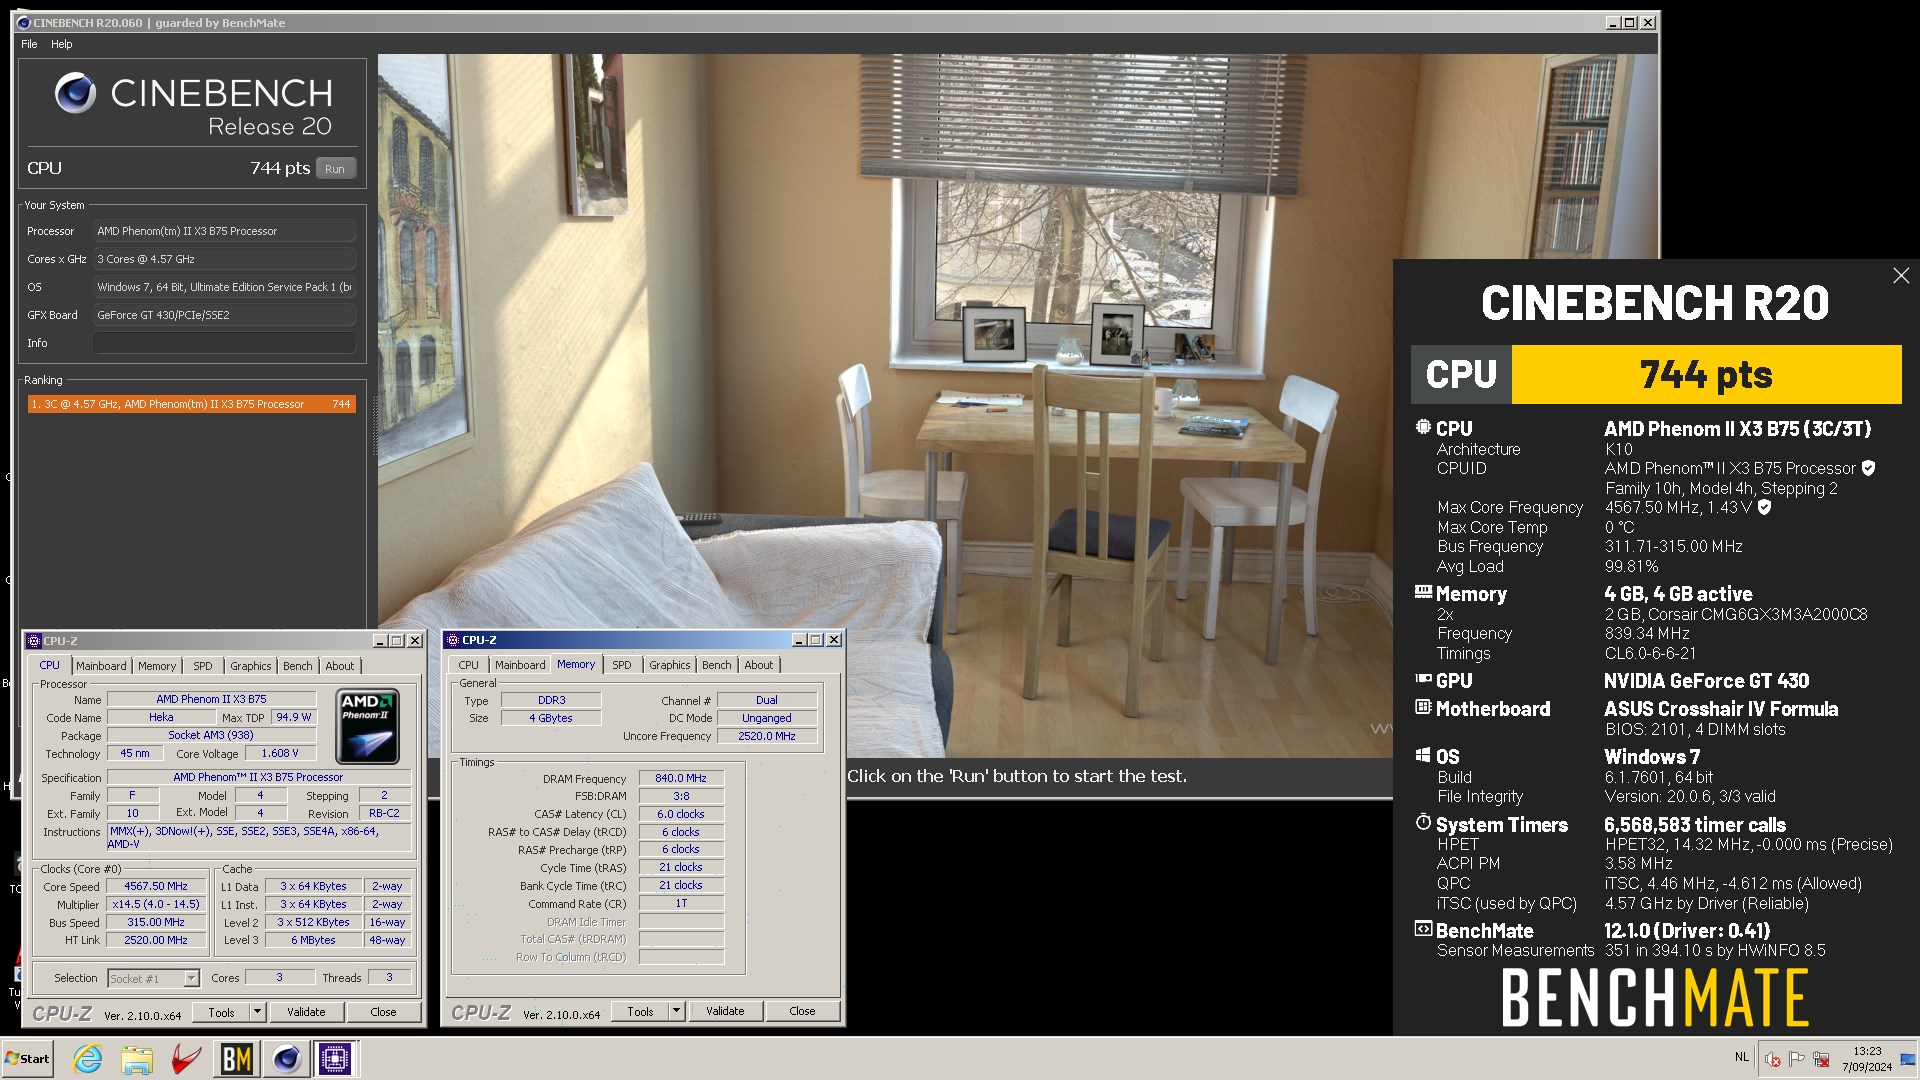1920x1080 pixels.
Task: Click the Memory module icon in BenchMate panel
Action: (1423, 592)
